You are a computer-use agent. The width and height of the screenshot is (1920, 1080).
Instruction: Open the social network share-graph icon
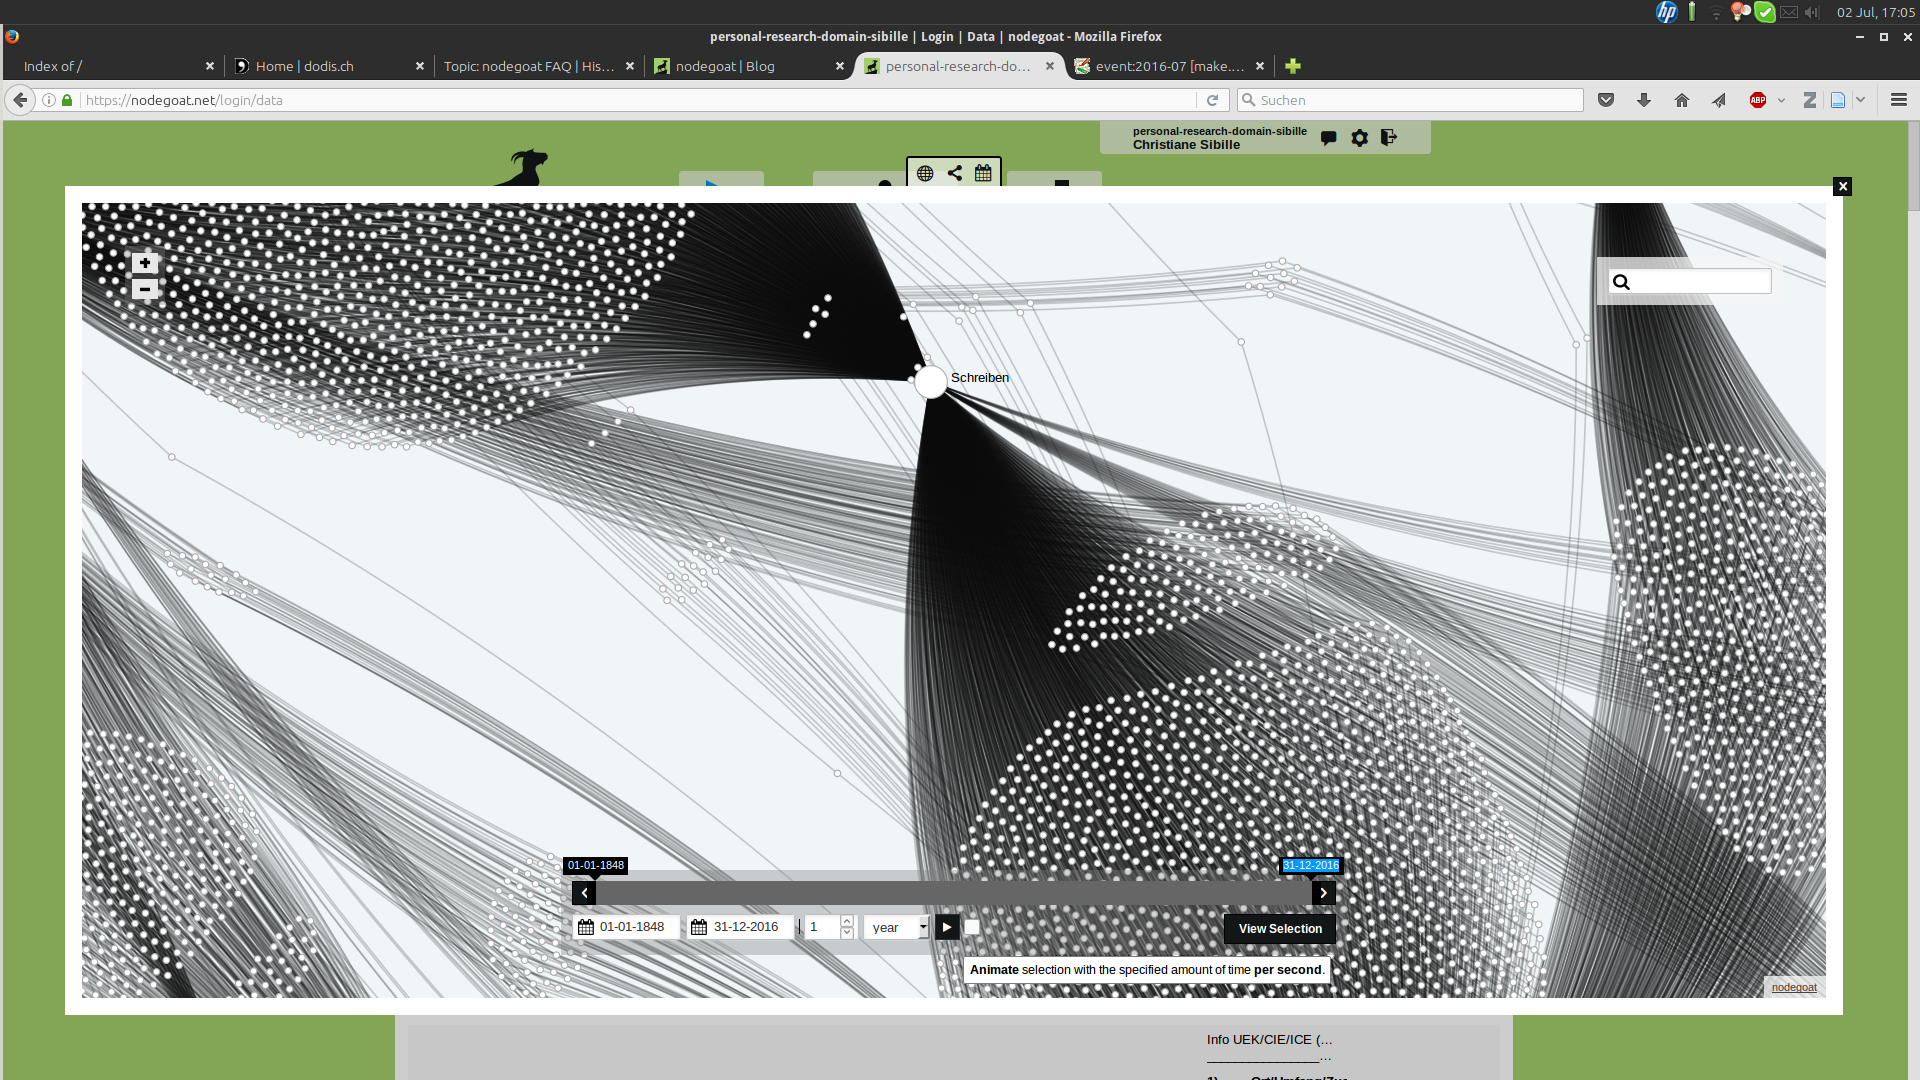click(x=955, y=173)
